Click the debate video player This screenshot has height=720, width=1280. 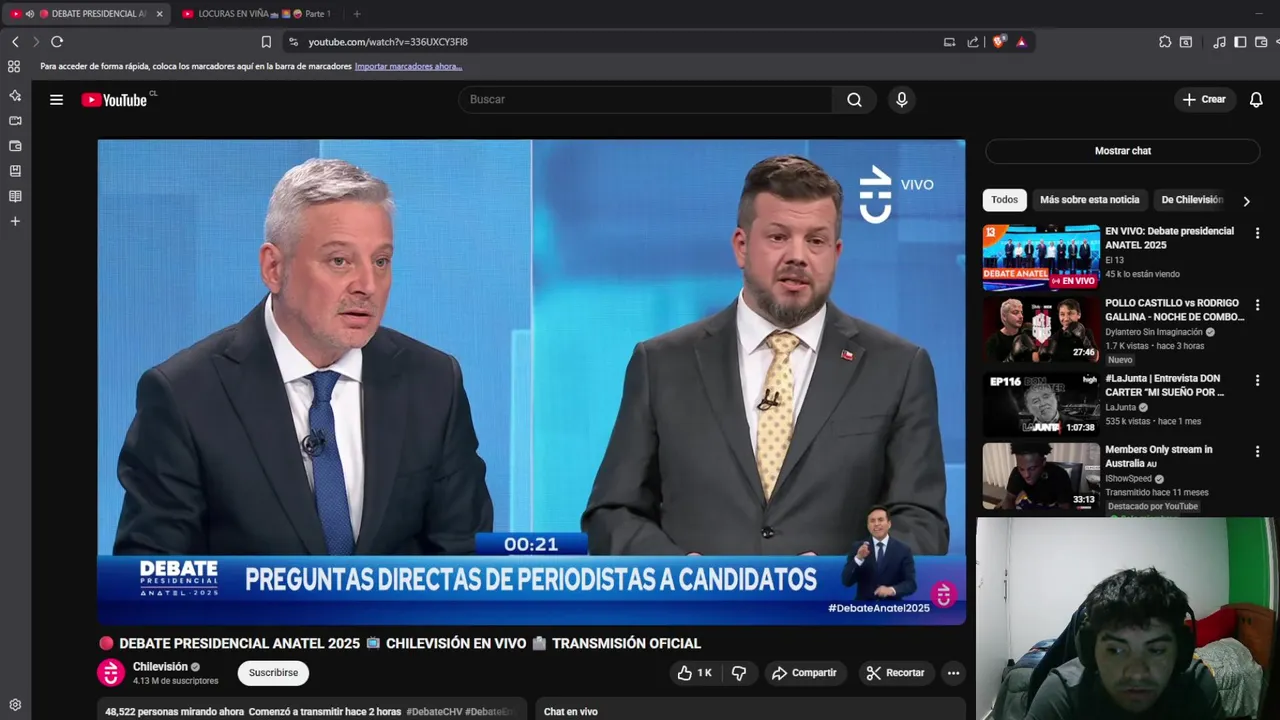pos(531,382)
